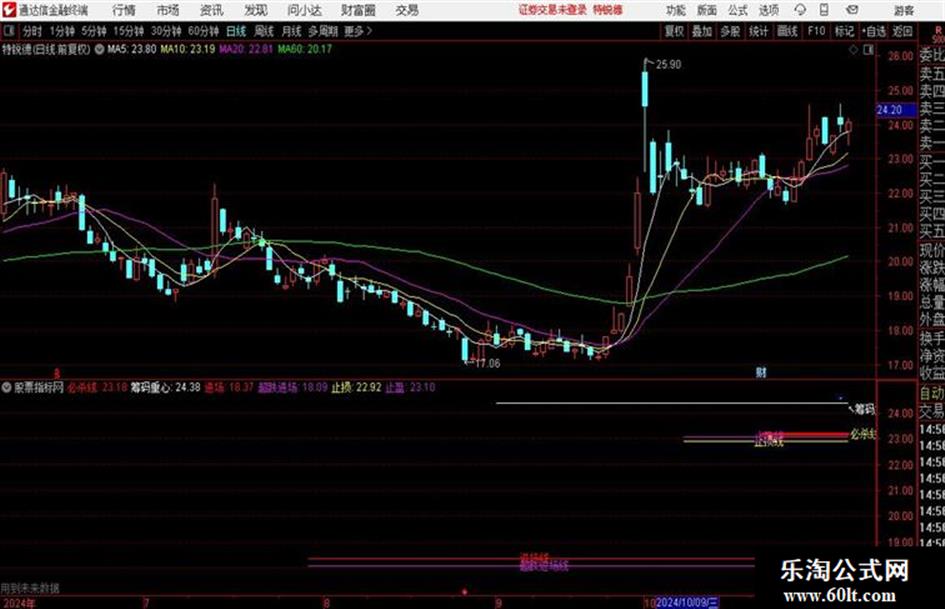Click the 用到未来数据 warning text

[30, 588]
